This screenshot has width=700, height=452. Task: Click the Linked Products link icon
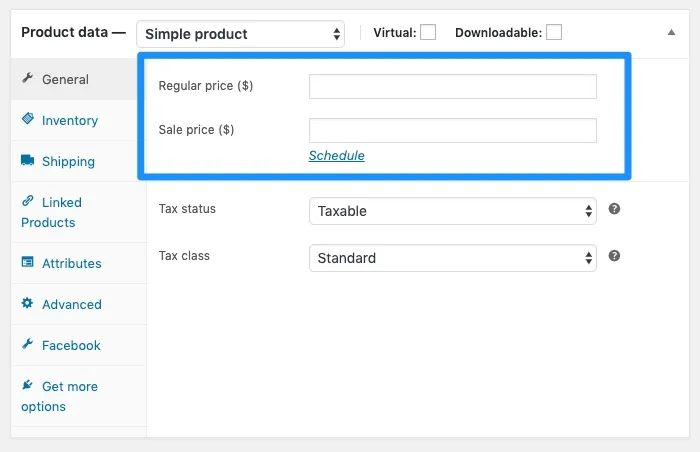tap(28, 202)
